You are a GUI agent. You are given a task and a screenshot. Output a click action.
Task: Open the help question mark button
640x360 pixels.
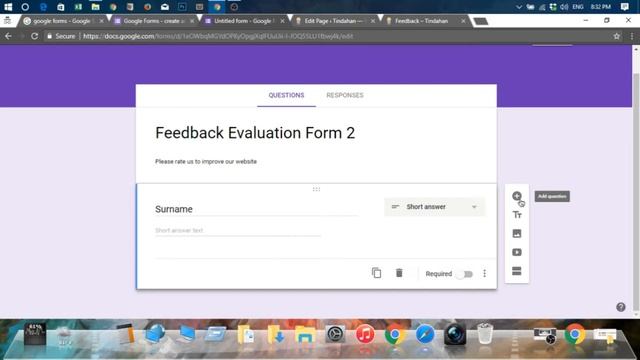(620, 307)
